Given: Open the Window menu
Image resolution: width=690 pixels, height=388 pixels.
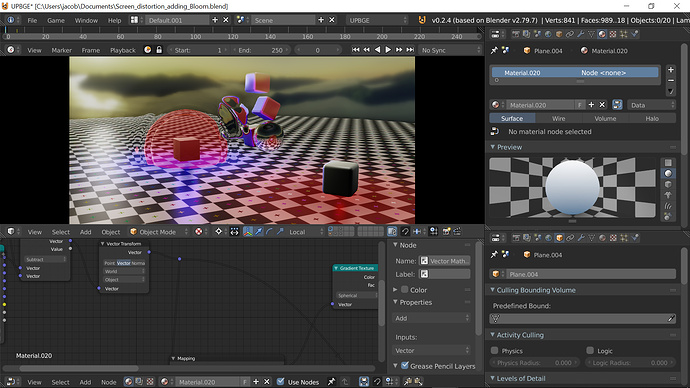Looking at the screenshot, I should (86, 20).
